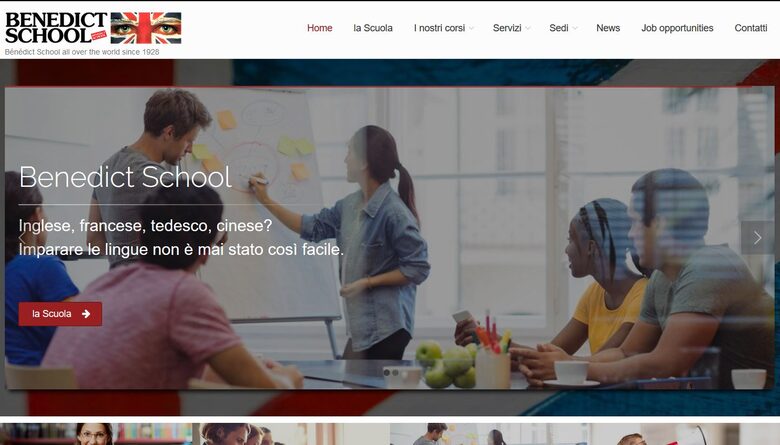Open the woman with glasses thumbnail
Viewport: 780px width, 445px height.
[96, 434]
